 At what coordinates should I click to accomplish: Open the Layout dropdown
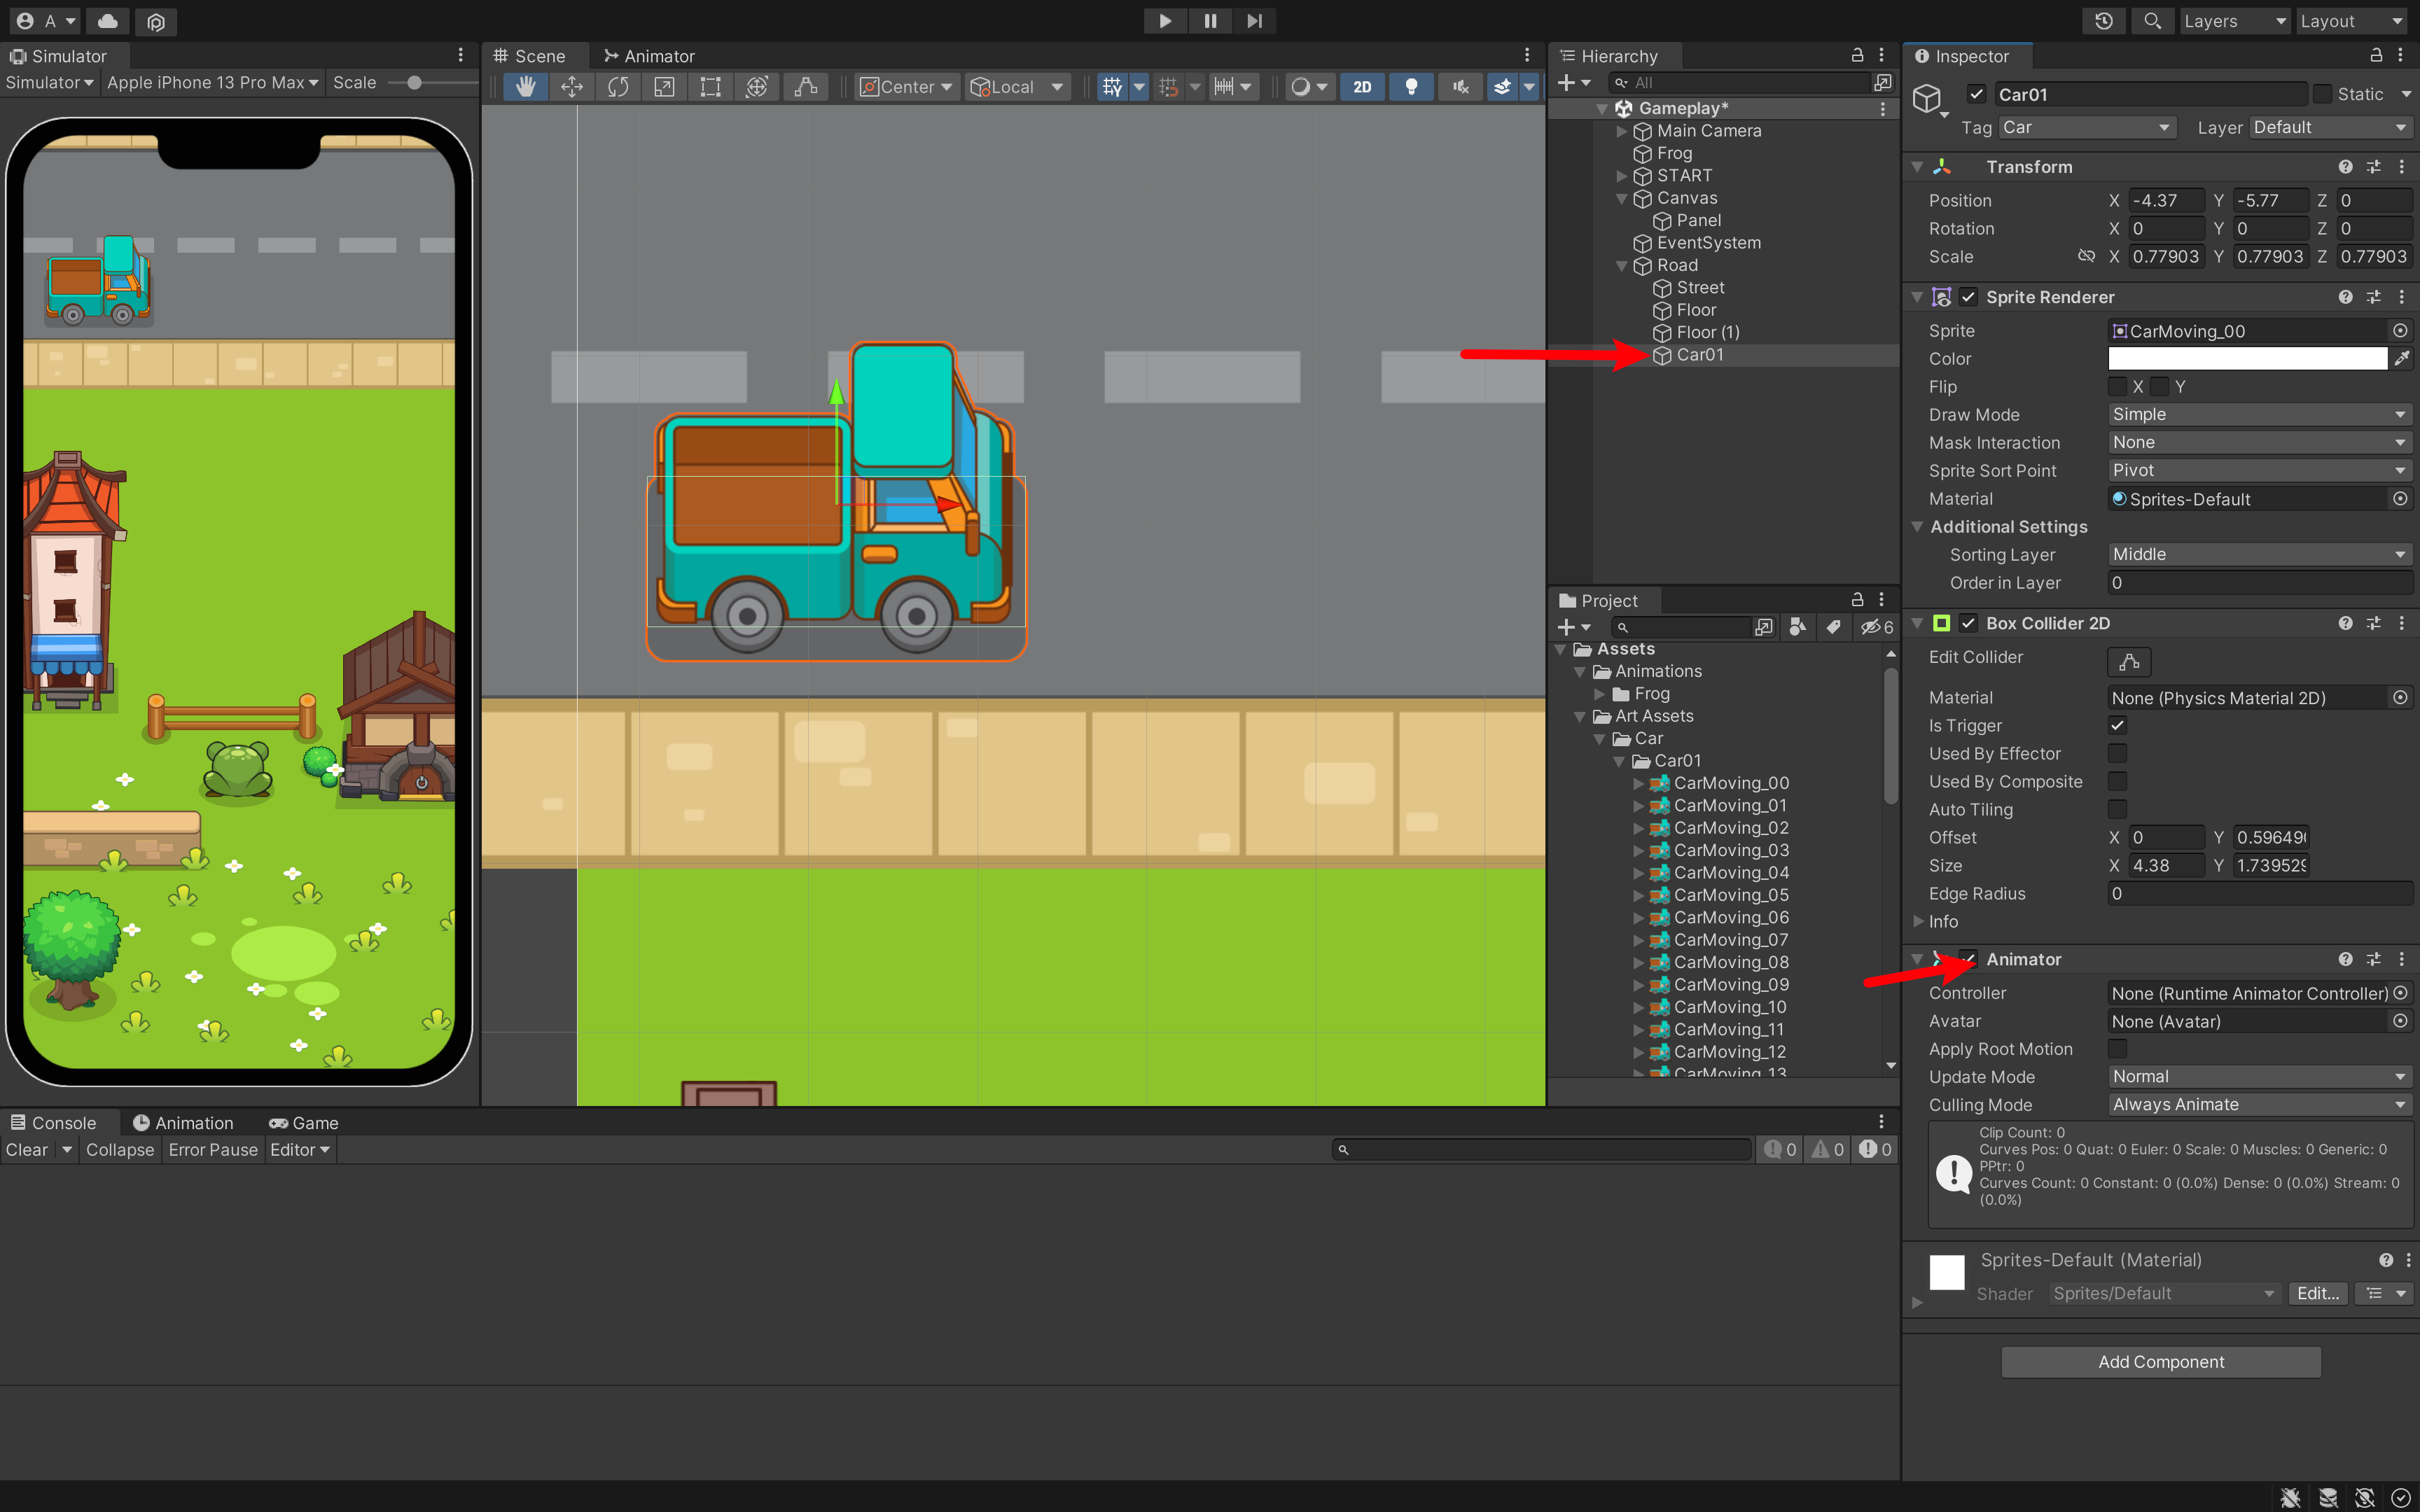click(2350, 21)
